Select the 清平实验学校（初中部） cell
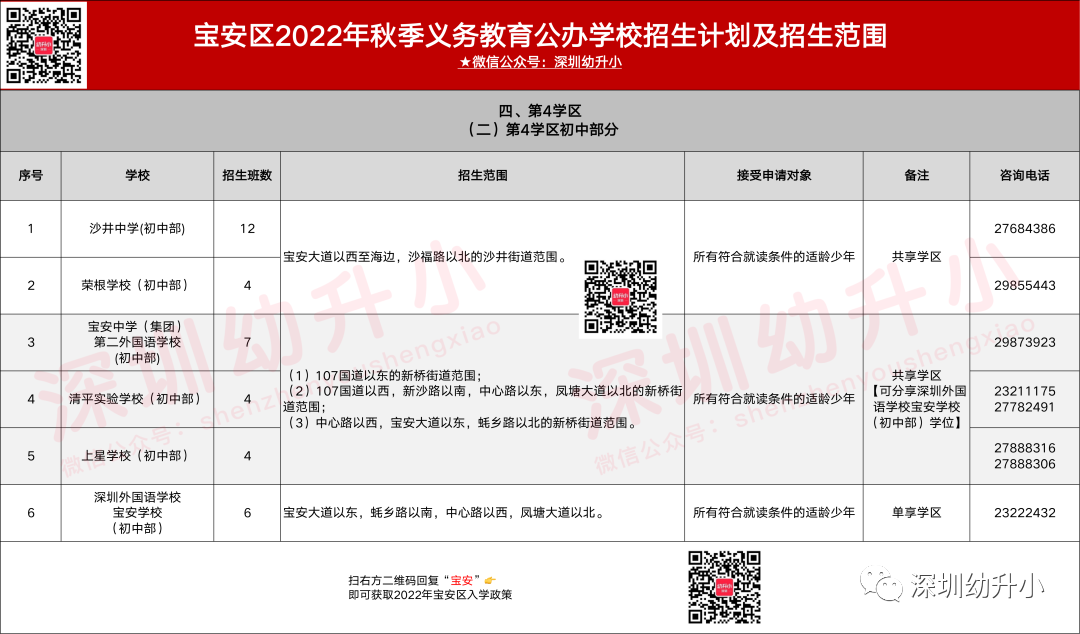 [138, 399]
